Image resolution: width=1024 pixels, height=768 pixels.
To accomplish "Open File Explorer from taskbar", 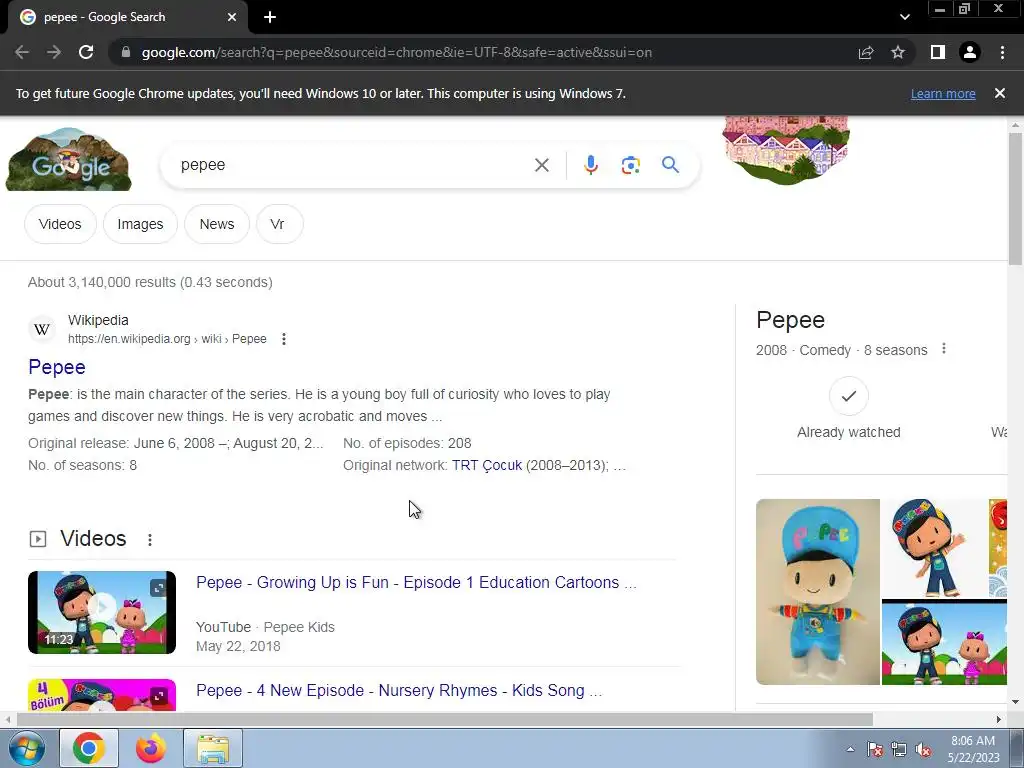I will pyautogui.click(x=213, y=748).
